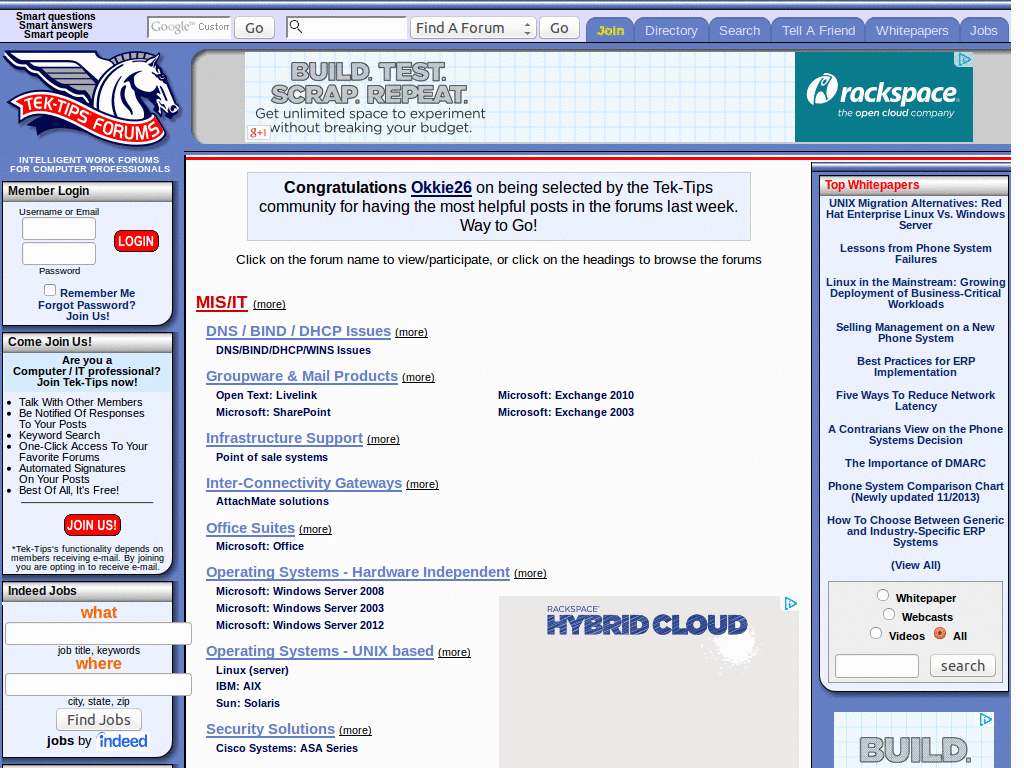Open Cisco Systems: ASA Series forum
Viewport: 1024px width, 768px height.
287,748
